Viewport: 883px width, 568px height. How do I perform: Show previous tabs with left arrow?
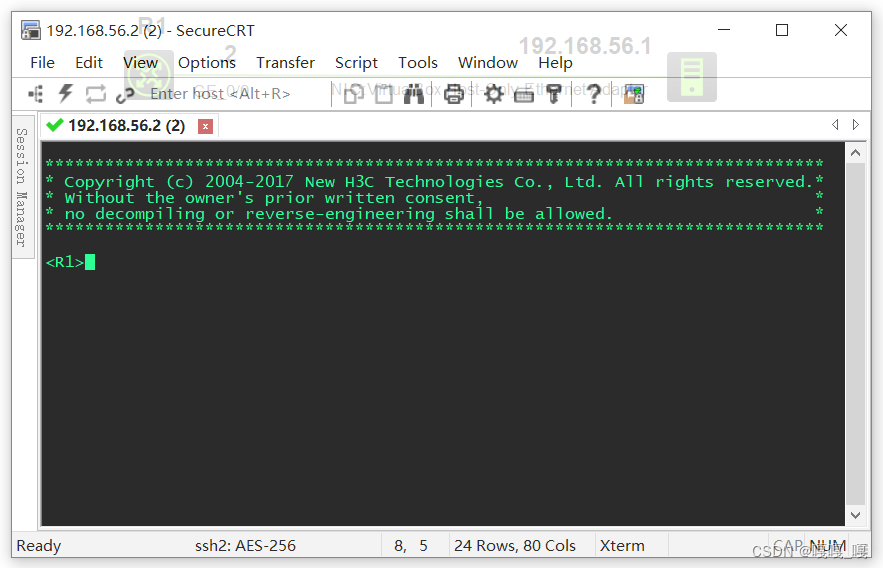point(835,124)
